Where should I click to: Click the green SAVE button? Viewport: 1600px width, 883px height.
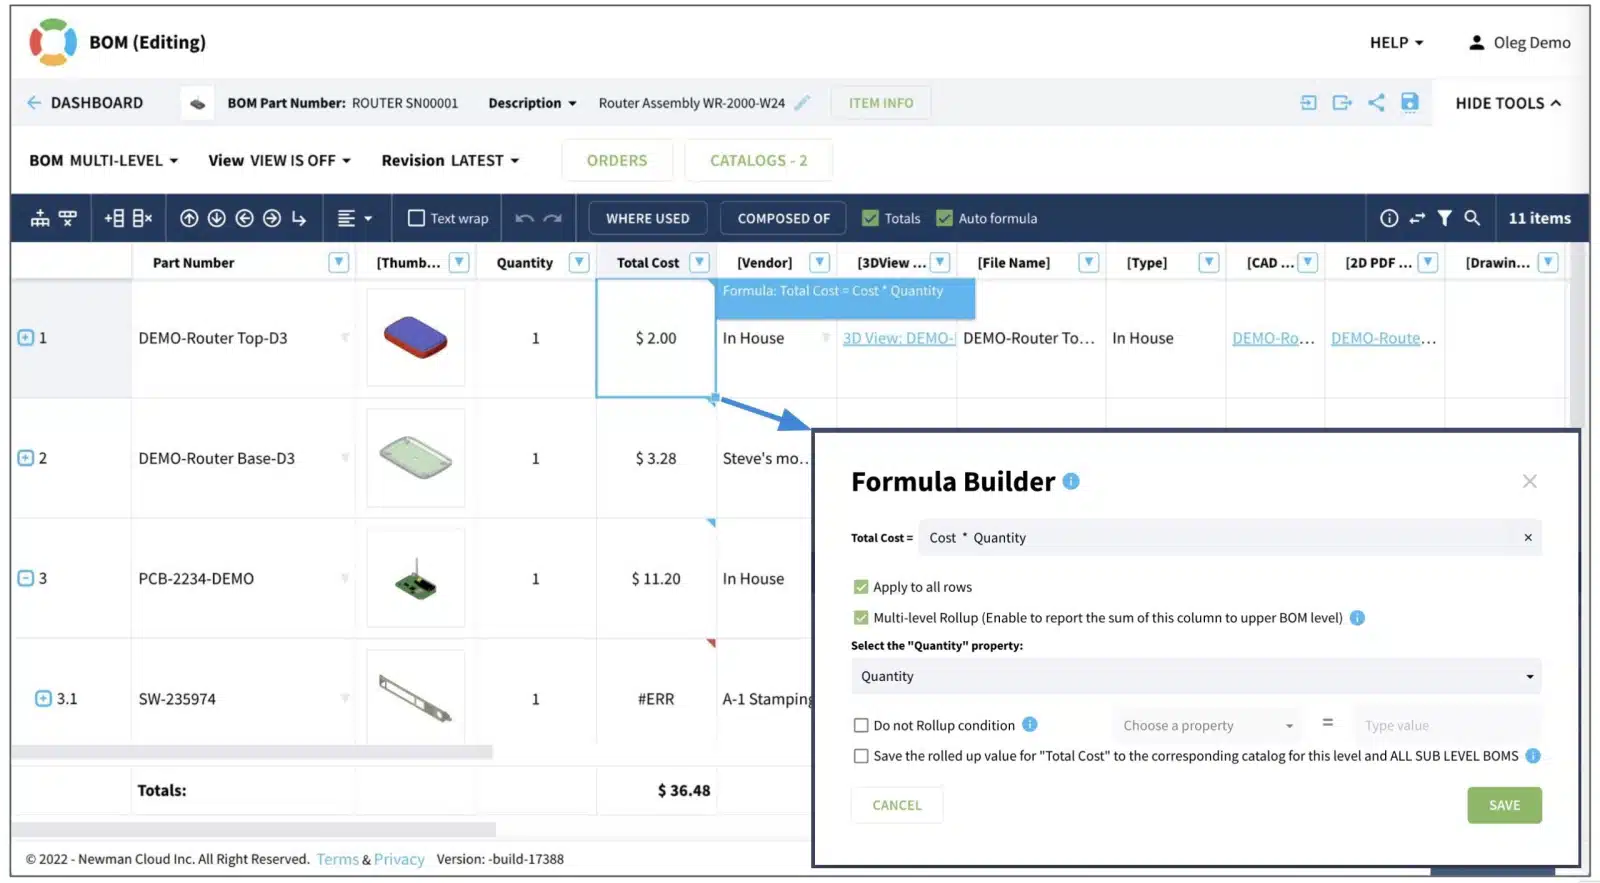1504,805
